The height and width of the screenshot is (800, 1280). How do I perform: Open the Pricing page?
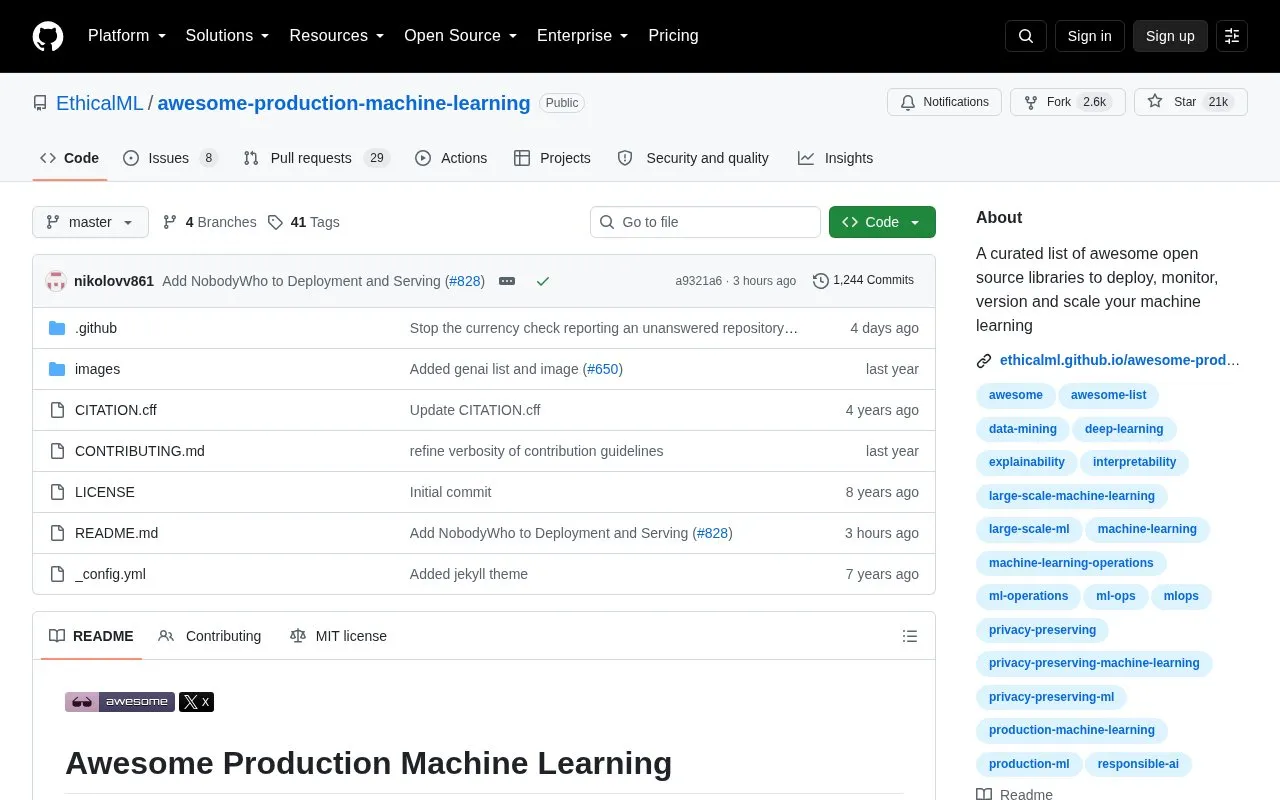[673, 36]
